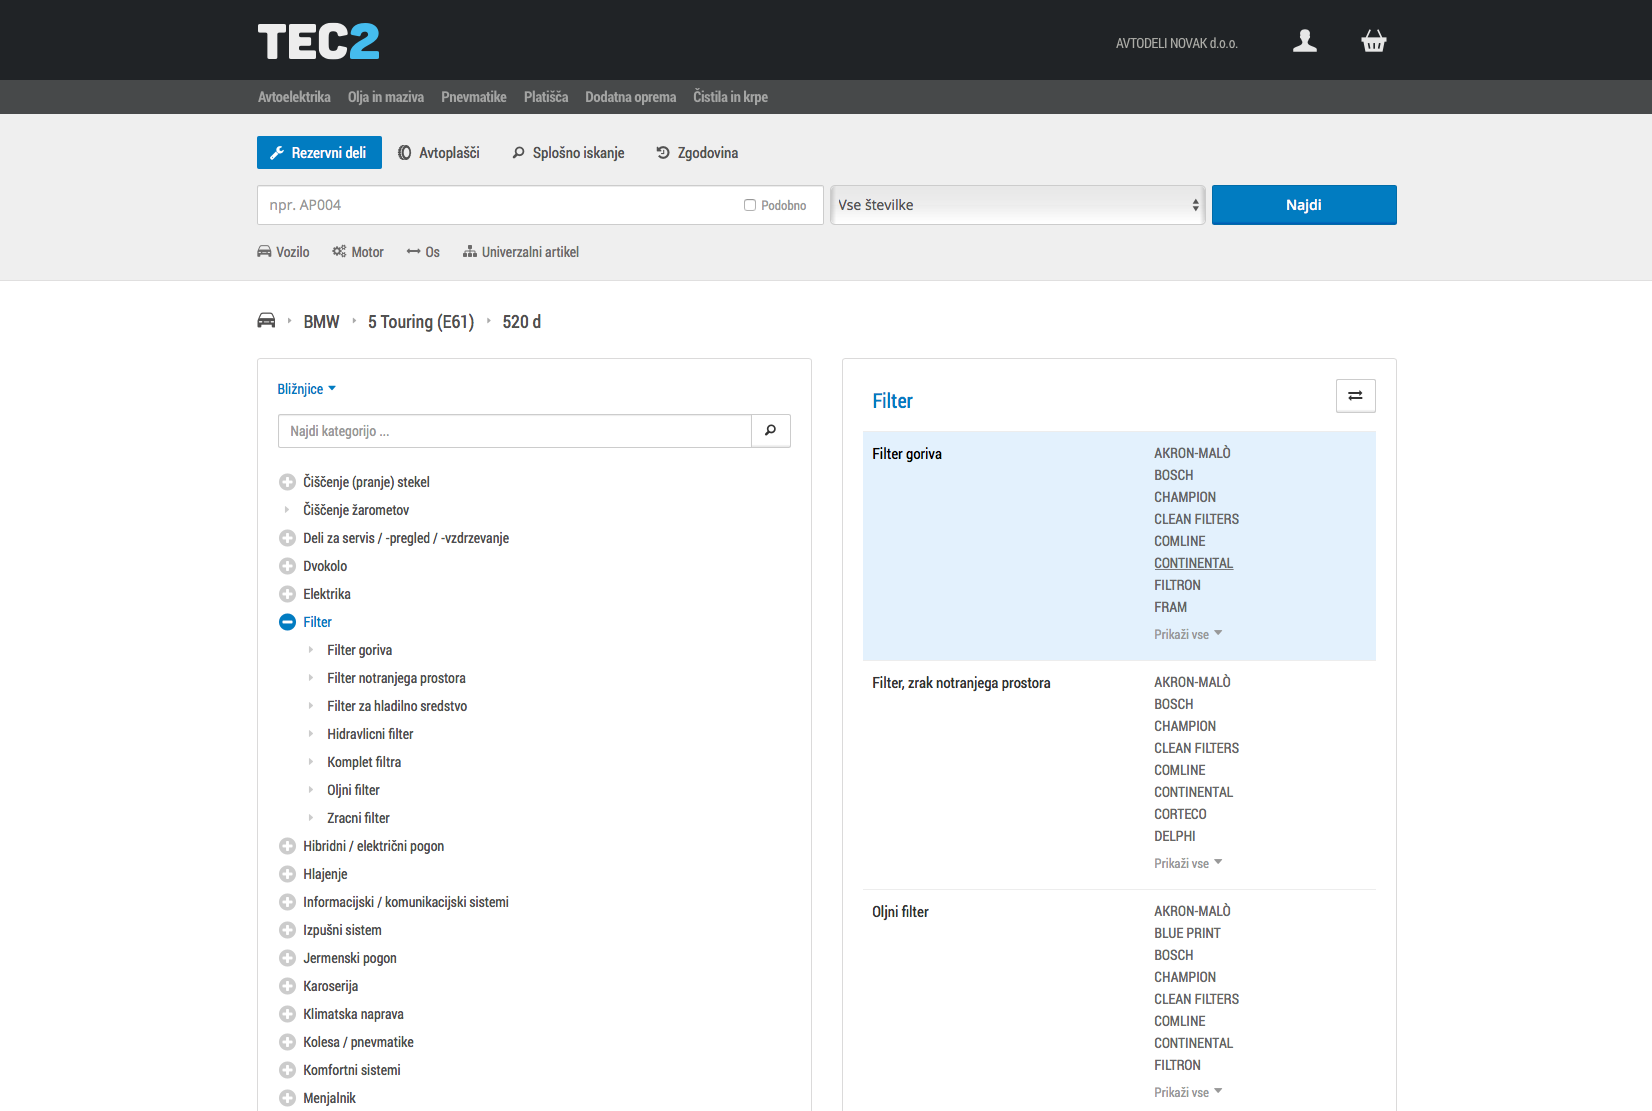The image size is (1652, 1111).
Task: Switch to the Avtoplašči tab
Action: (x=439, y=153)
